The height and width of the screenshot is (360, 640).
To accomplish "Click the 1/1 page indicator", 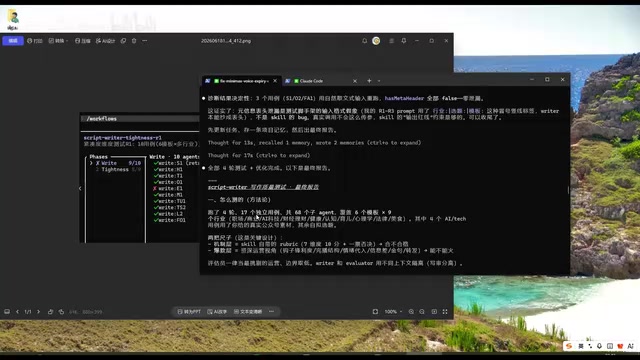I will pos(28,311).
